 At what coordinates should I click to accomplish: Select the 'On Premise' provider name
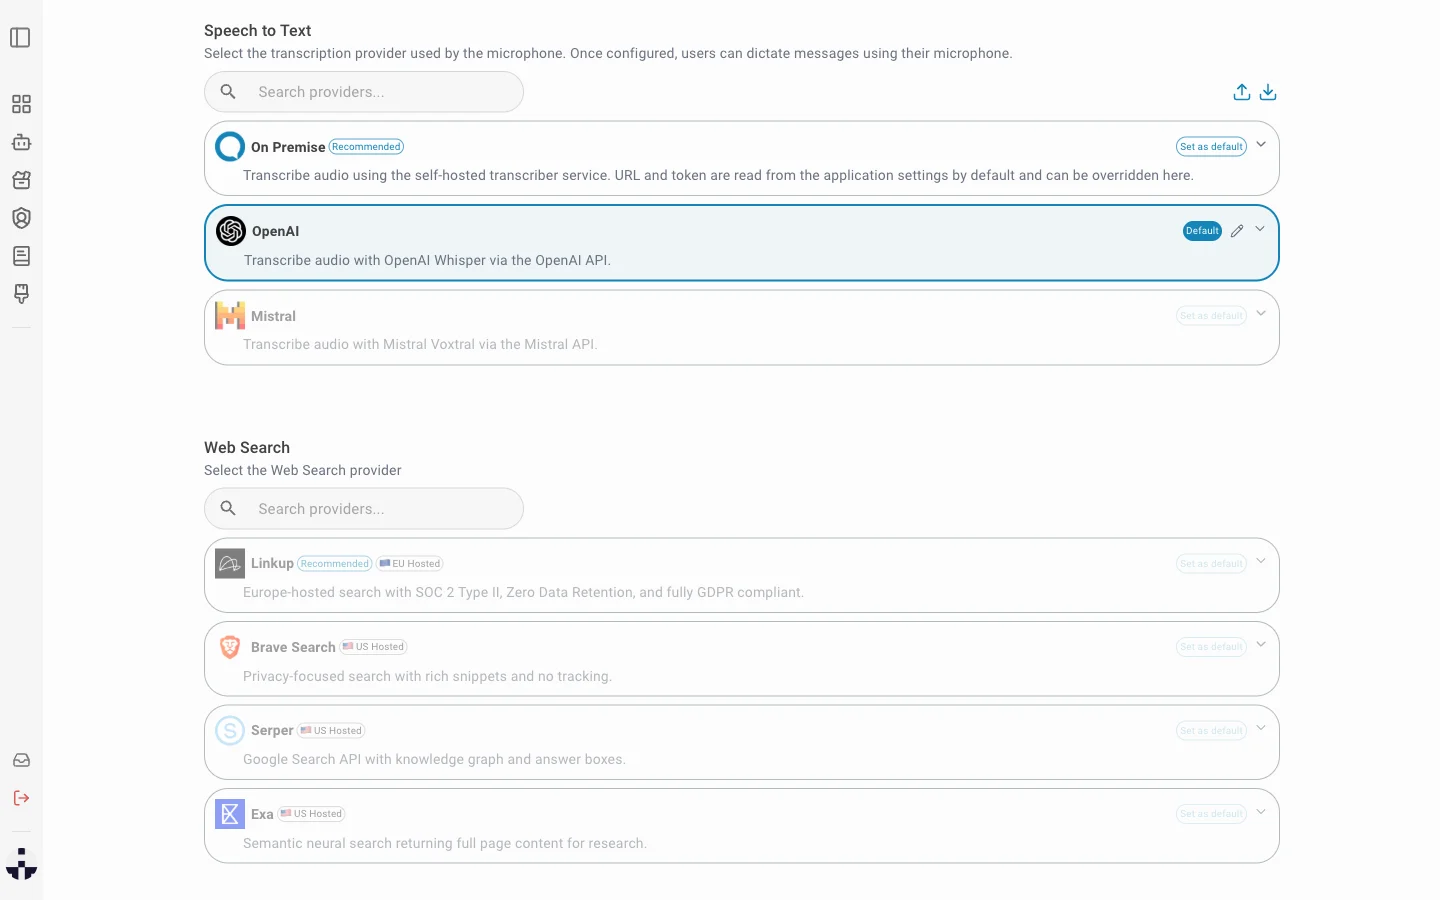(288, 147)
